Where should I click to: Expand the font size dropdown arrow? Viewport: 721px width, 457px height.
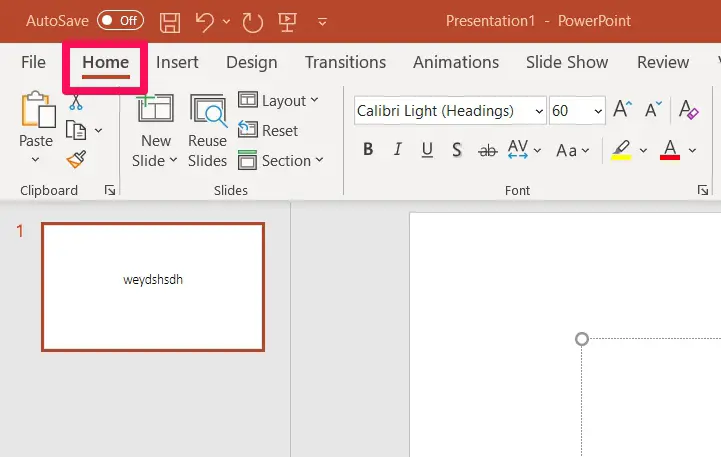(x=598, y=111)
